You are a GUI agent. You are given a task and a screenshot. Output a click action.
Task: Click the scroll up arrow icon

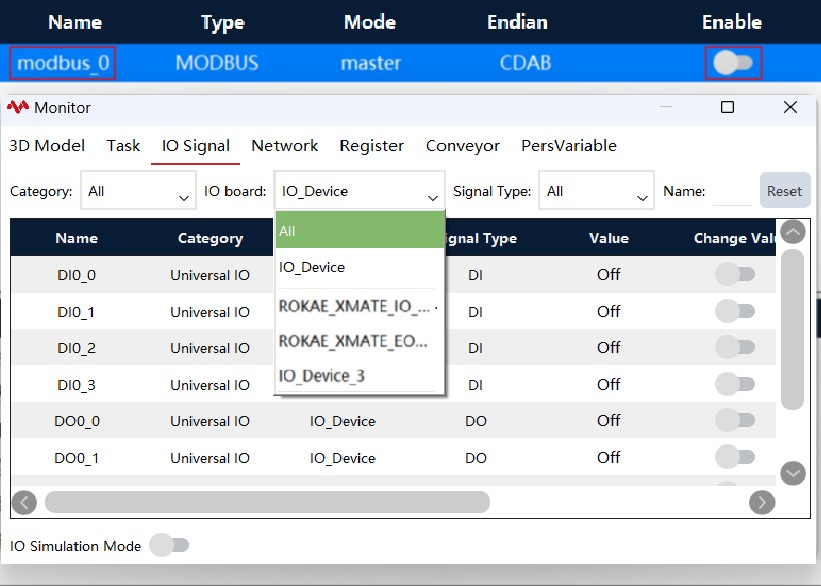click(793, 232)
